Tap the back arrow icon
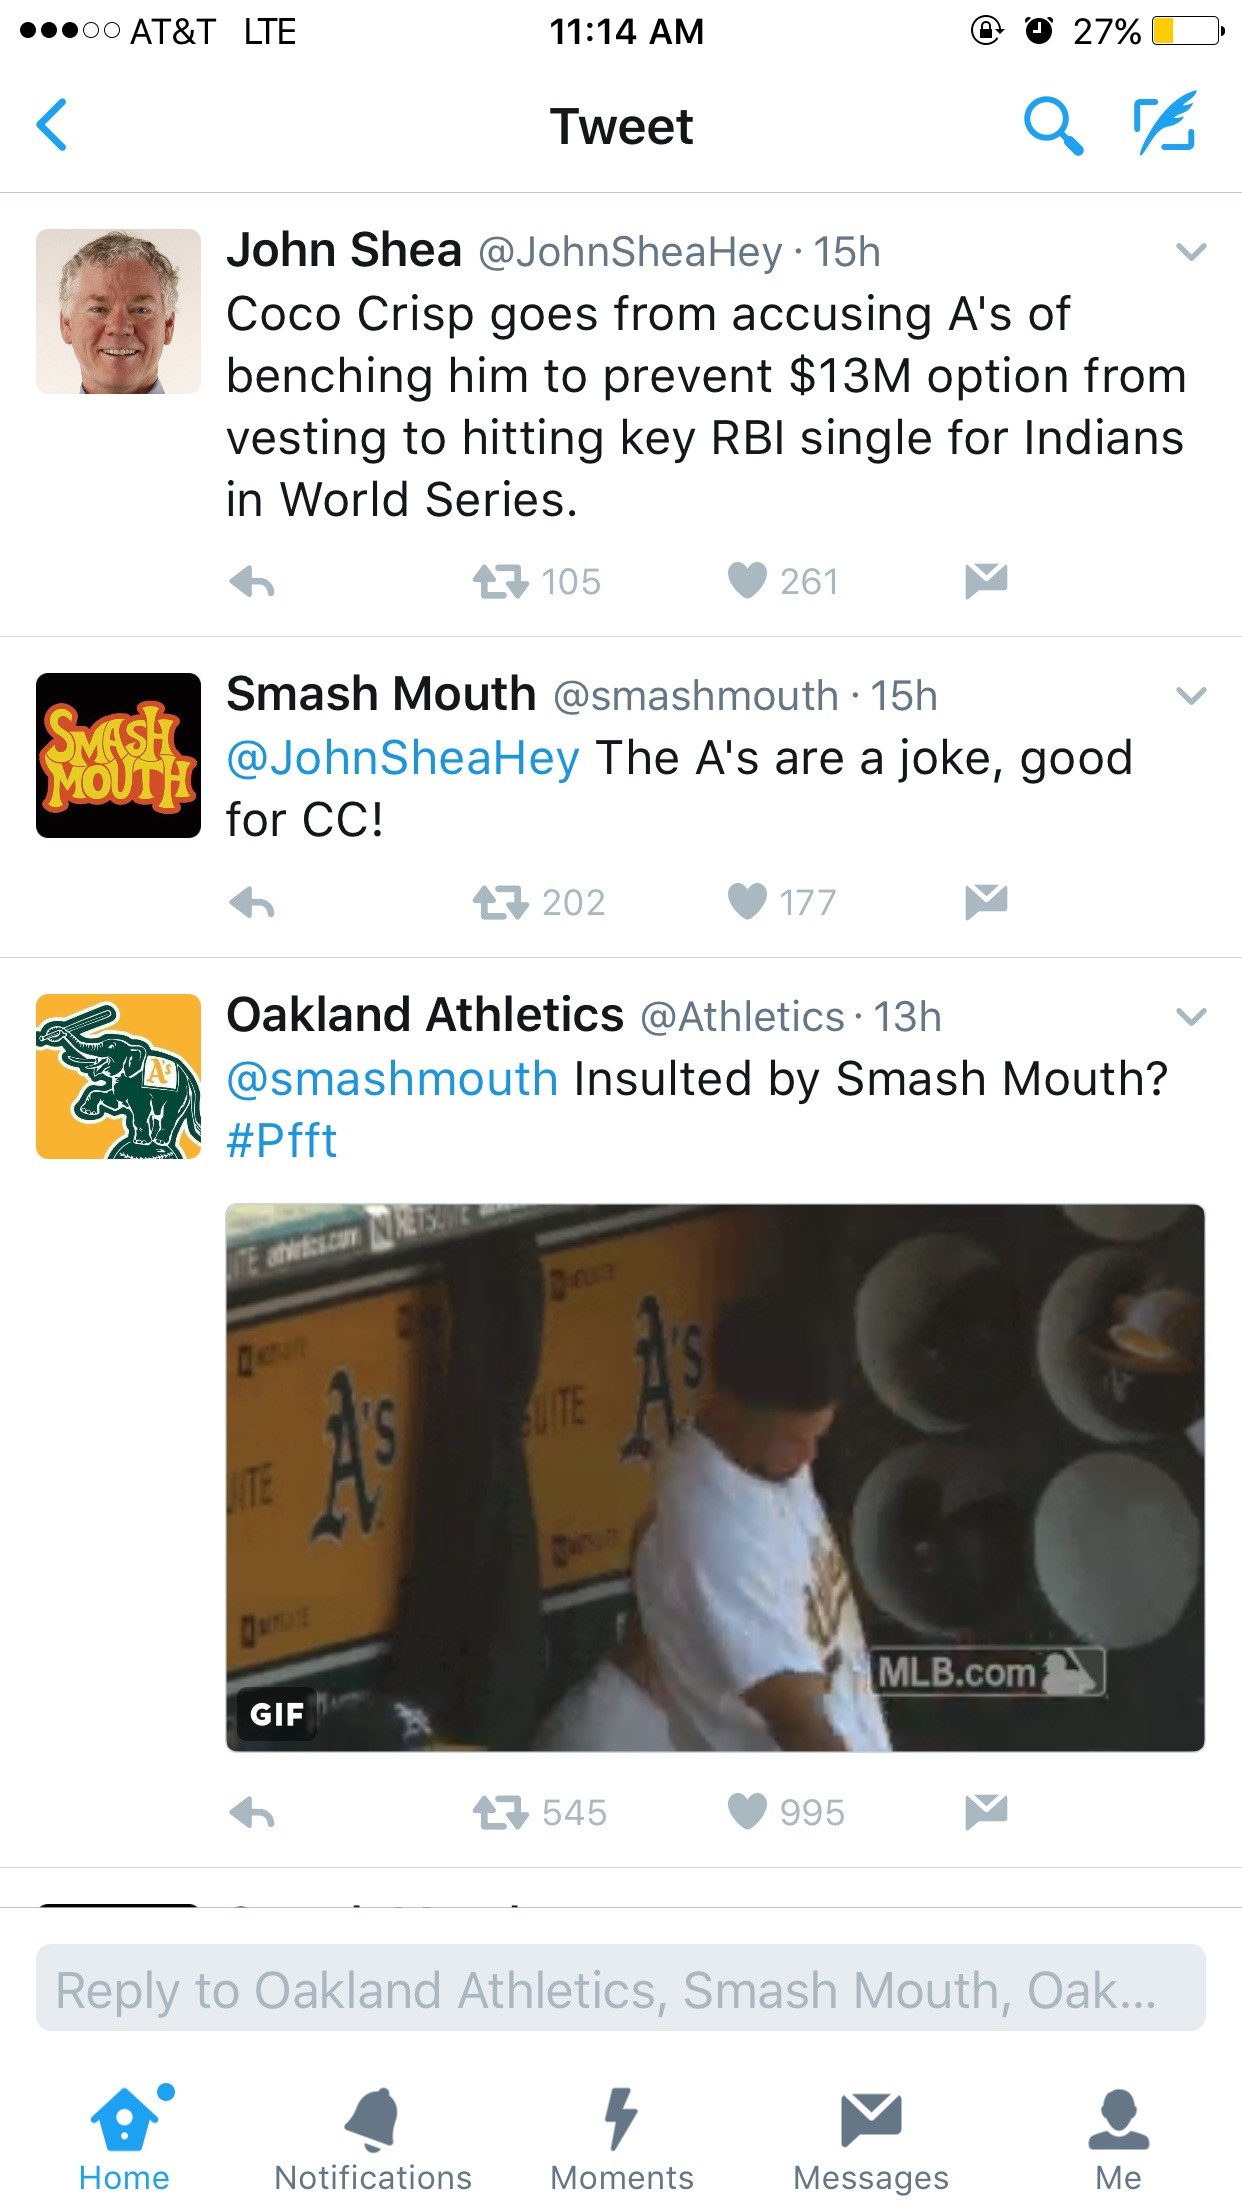 click(x=52, y=125)
